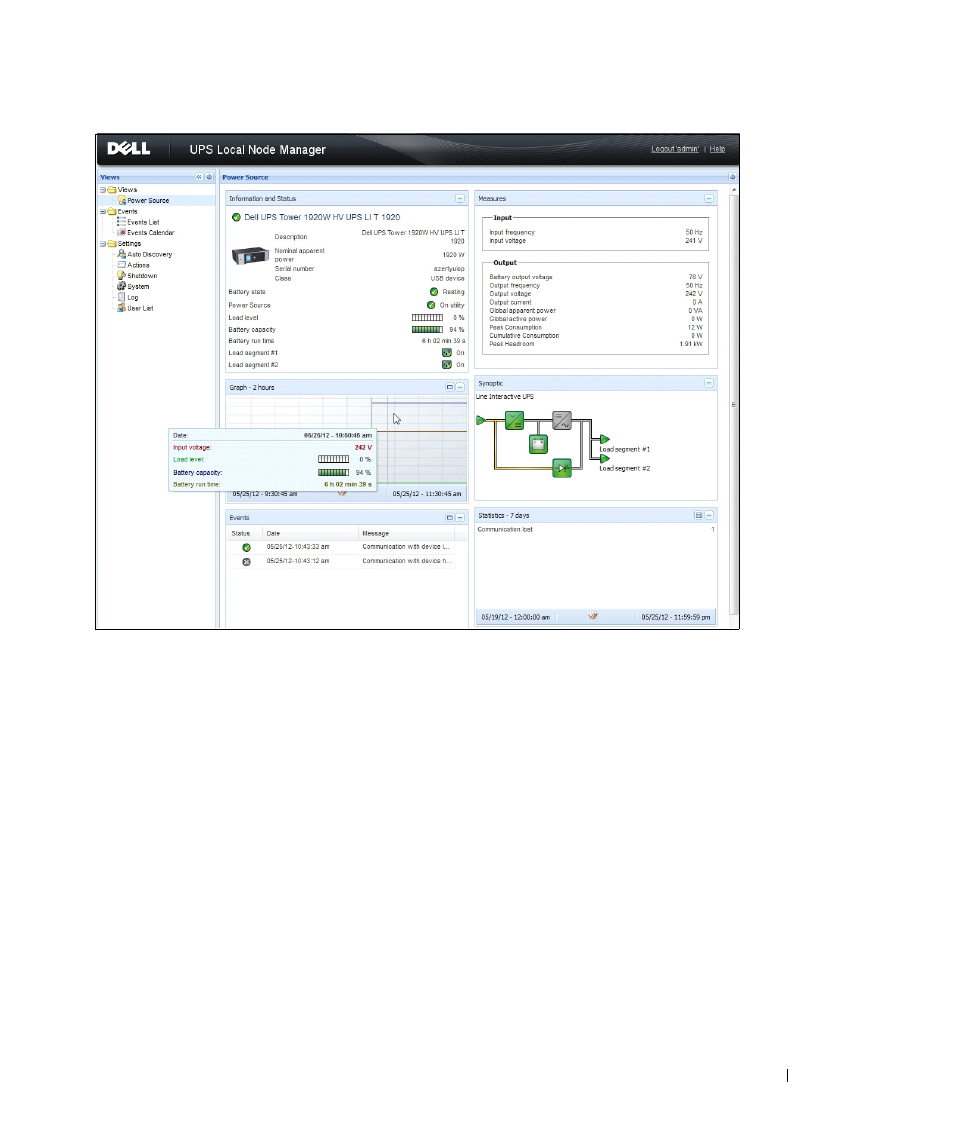Click the synoptic Load segment #2 arrow
The width and height of the screenshot is (954, 1145).
(x=605, y=459)
